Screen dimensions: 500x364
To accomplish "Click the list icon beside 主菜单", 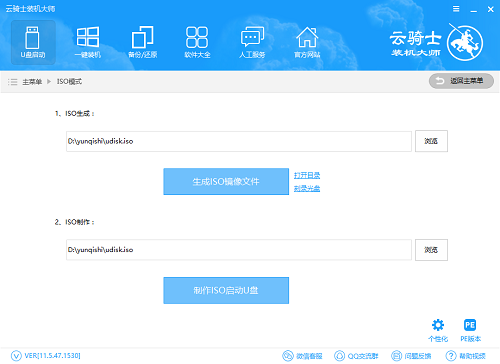I will pos(13,82).
